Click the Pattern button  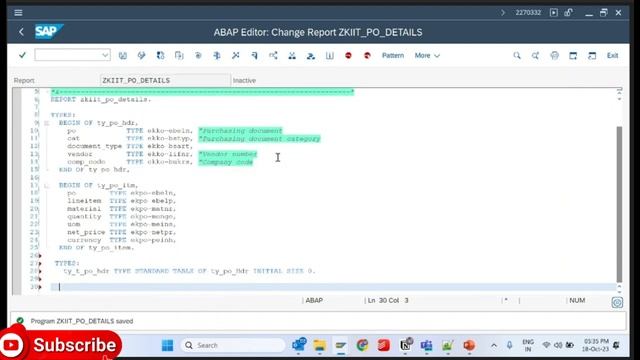pos(393,56)
